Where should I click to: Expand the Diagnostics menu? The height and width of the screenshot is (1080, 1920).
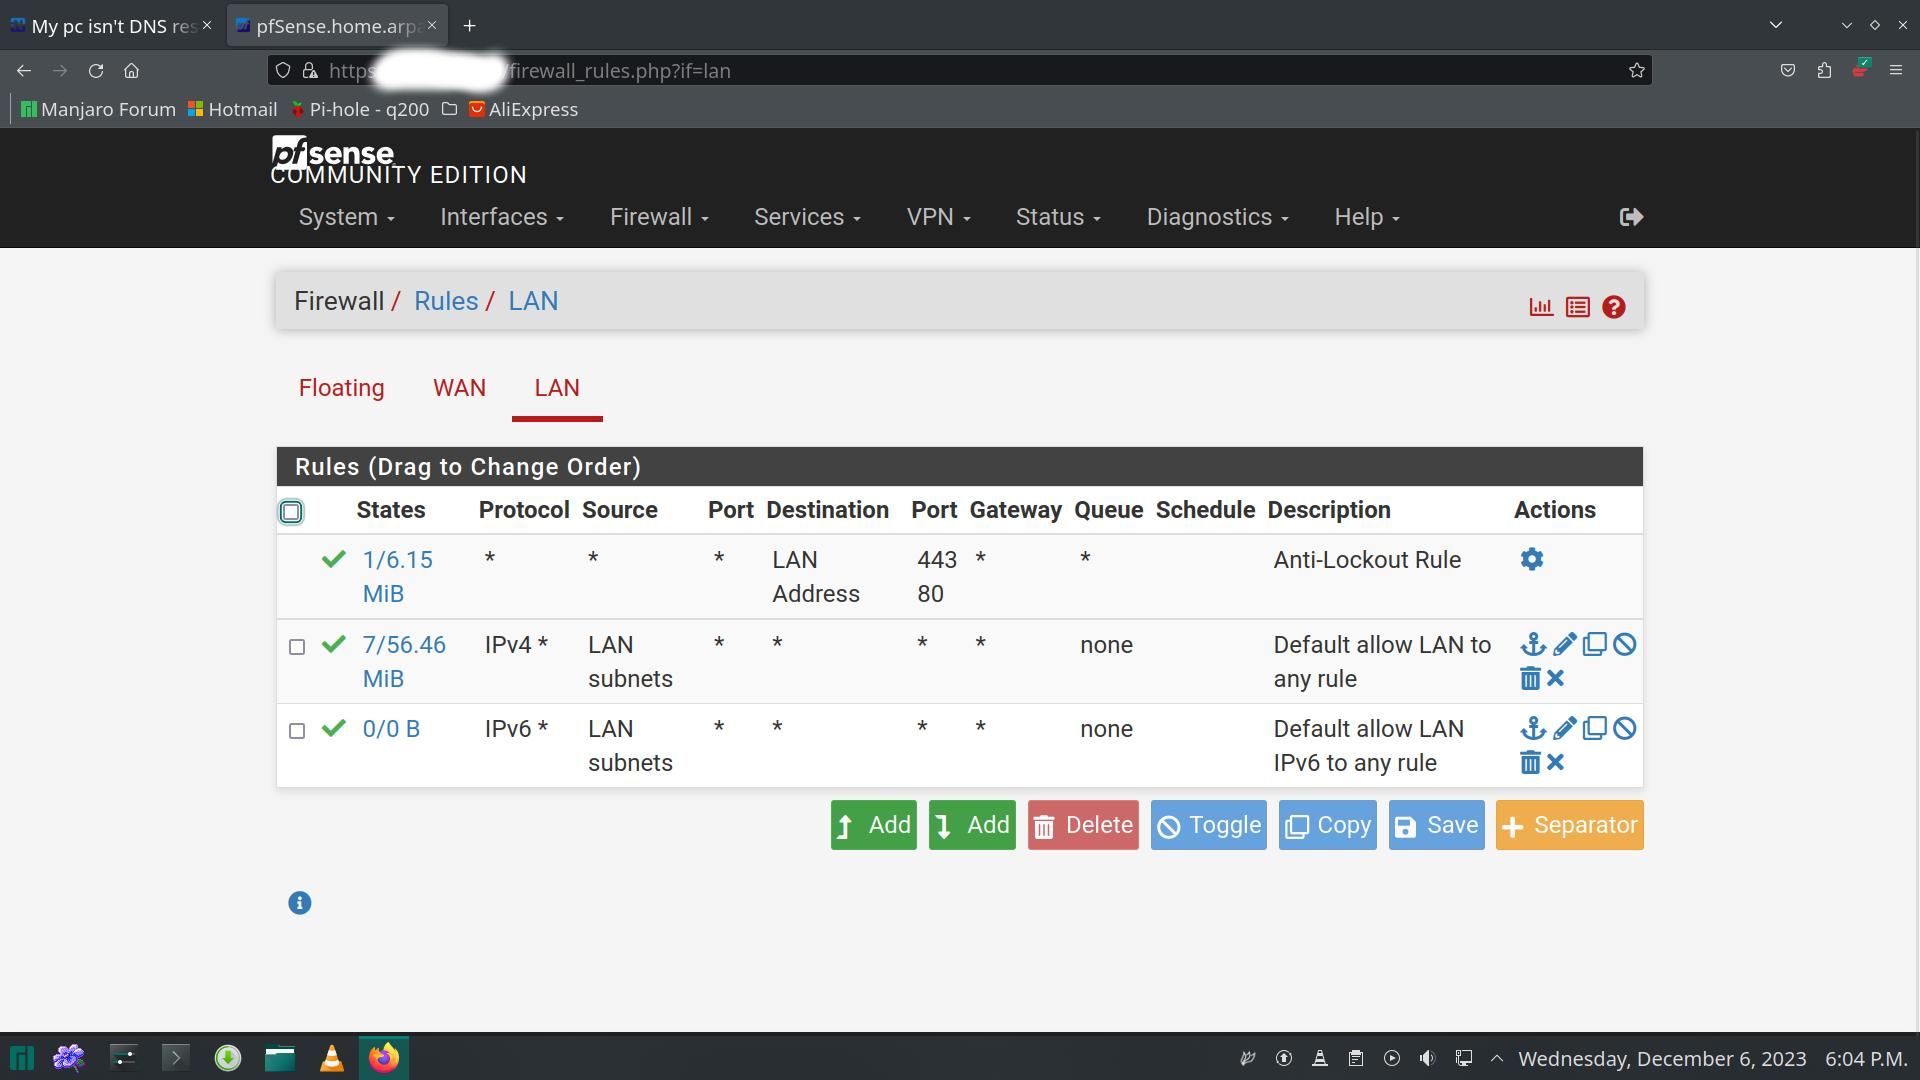point(1217,217)
